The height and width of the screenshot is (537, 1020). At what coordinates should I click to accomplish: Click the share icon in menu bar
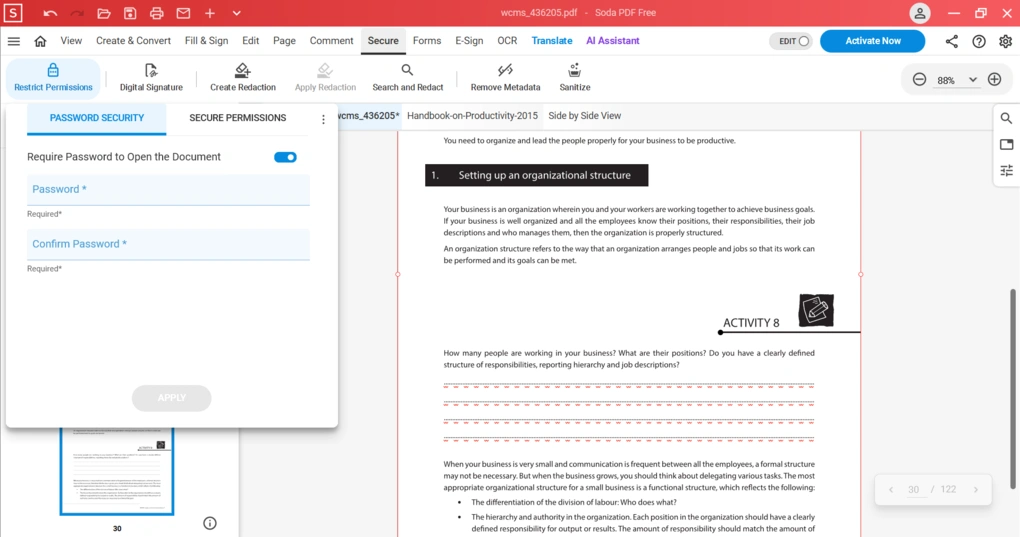[951, 41]
